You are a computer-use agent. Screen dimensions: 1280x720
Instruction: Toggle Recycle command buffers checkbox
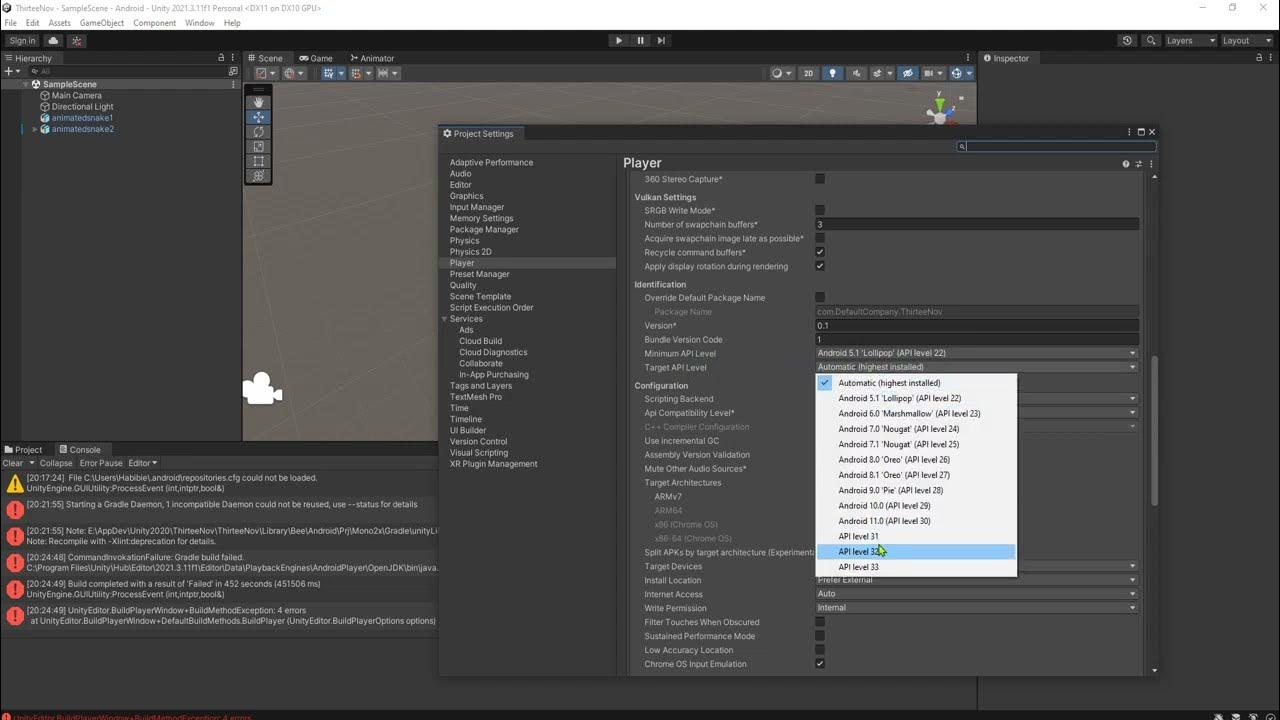(x=820, y=253)
